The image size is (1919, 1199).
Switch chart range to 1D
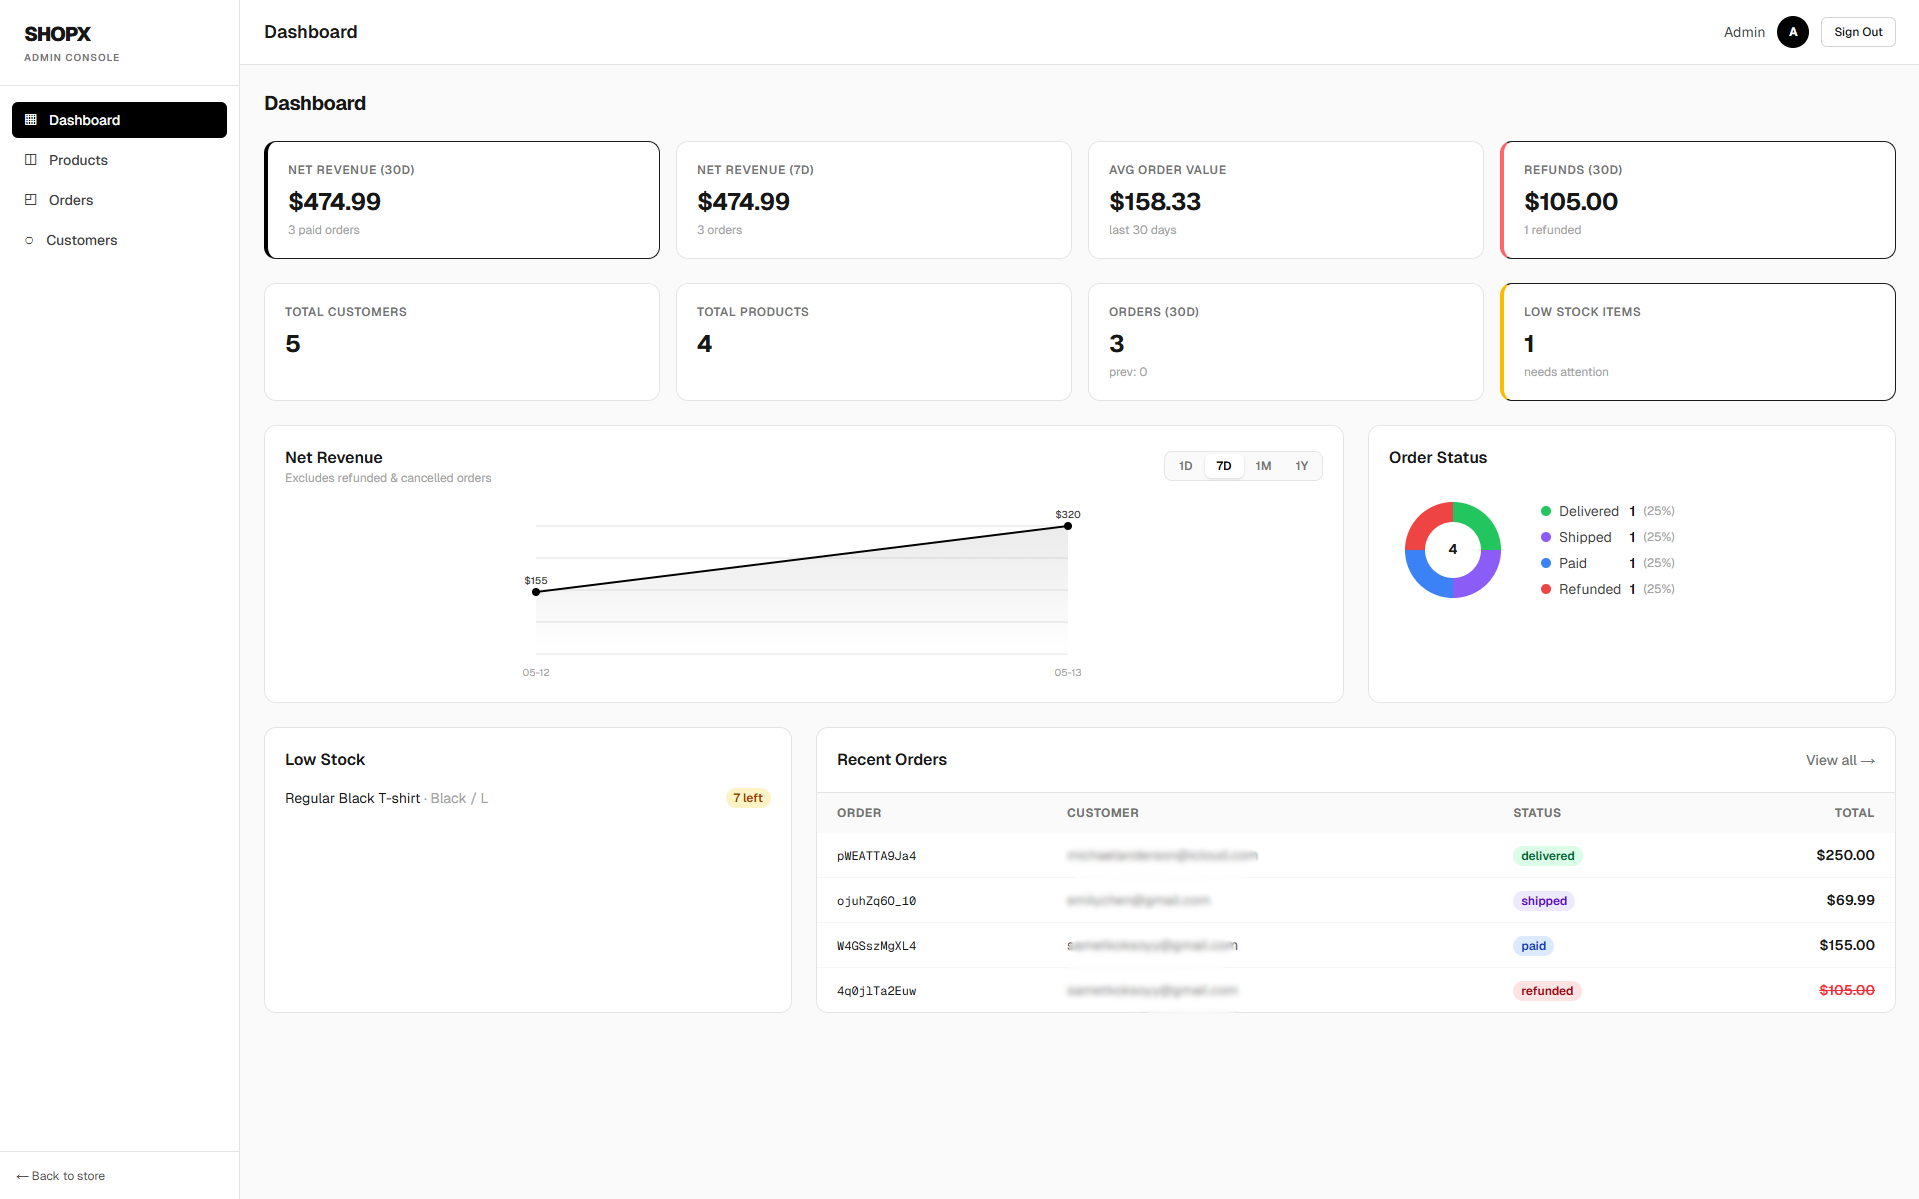point(1185,466)
